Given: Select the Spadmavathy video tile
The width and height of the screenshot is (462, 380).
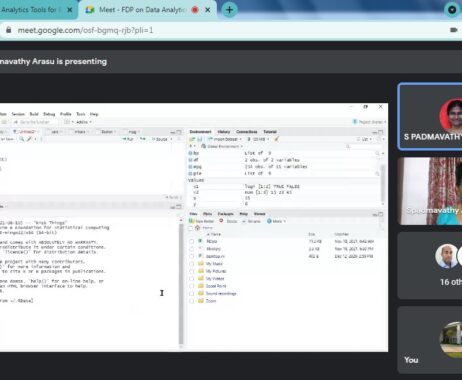Looking at the screenshot, I should point(430,191).
